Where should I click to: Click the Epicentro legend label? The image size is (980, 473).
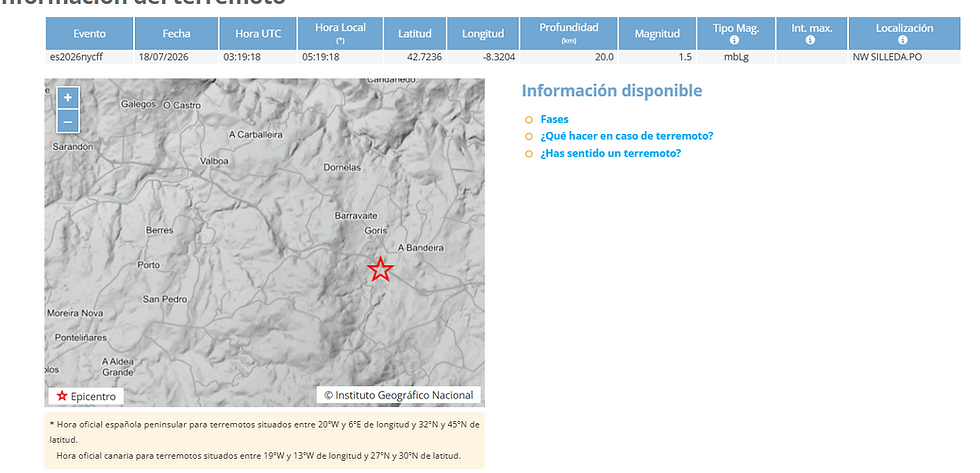coord(93,396)
